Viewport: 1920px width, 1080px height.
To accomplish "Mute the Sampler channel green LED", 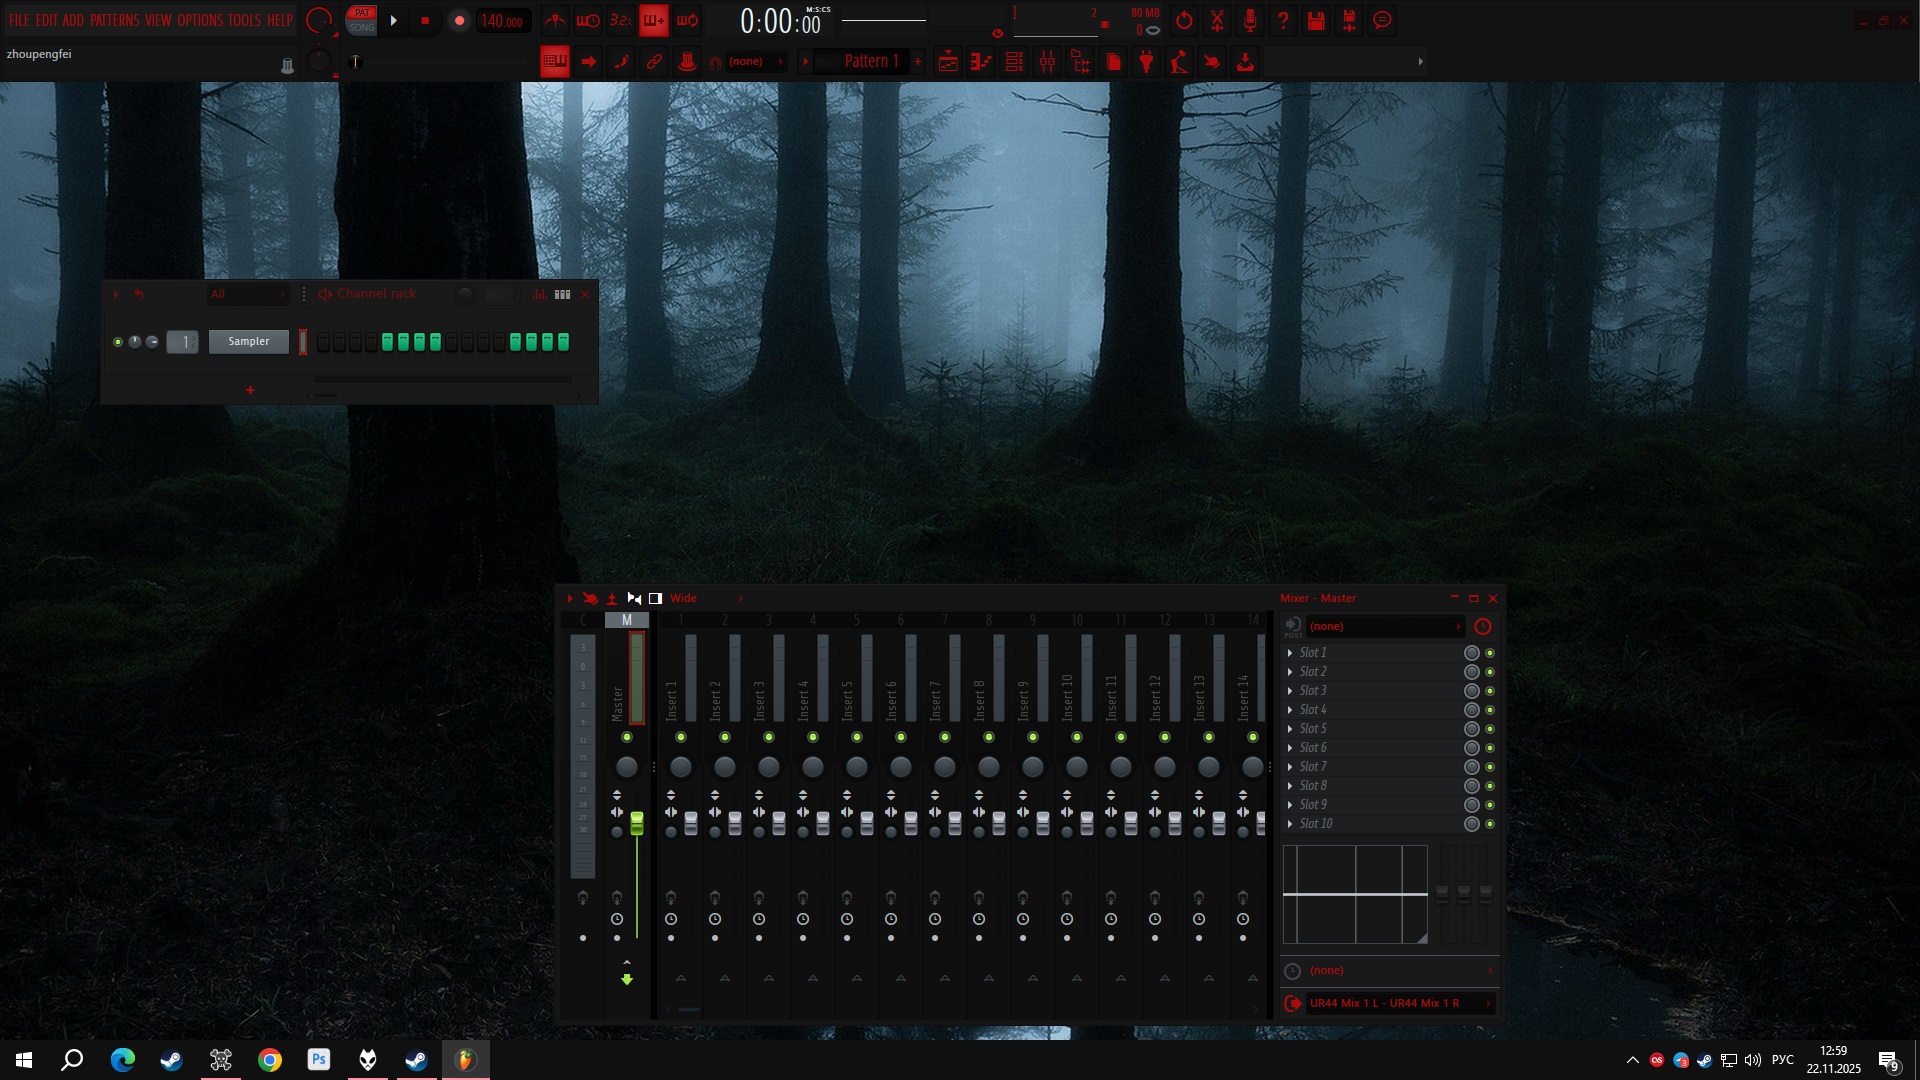I will click(118, 342).
